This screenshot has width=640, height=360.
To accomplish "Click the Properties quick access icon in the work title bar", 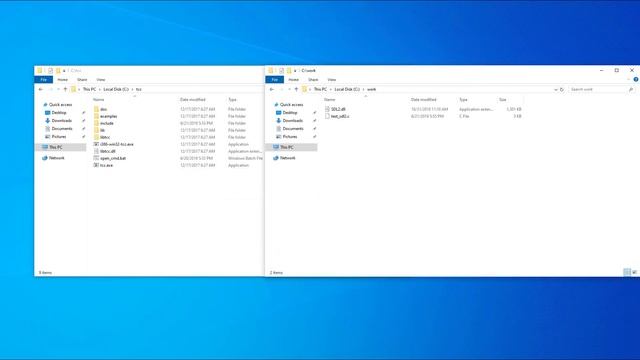I will tap(281, 71).
